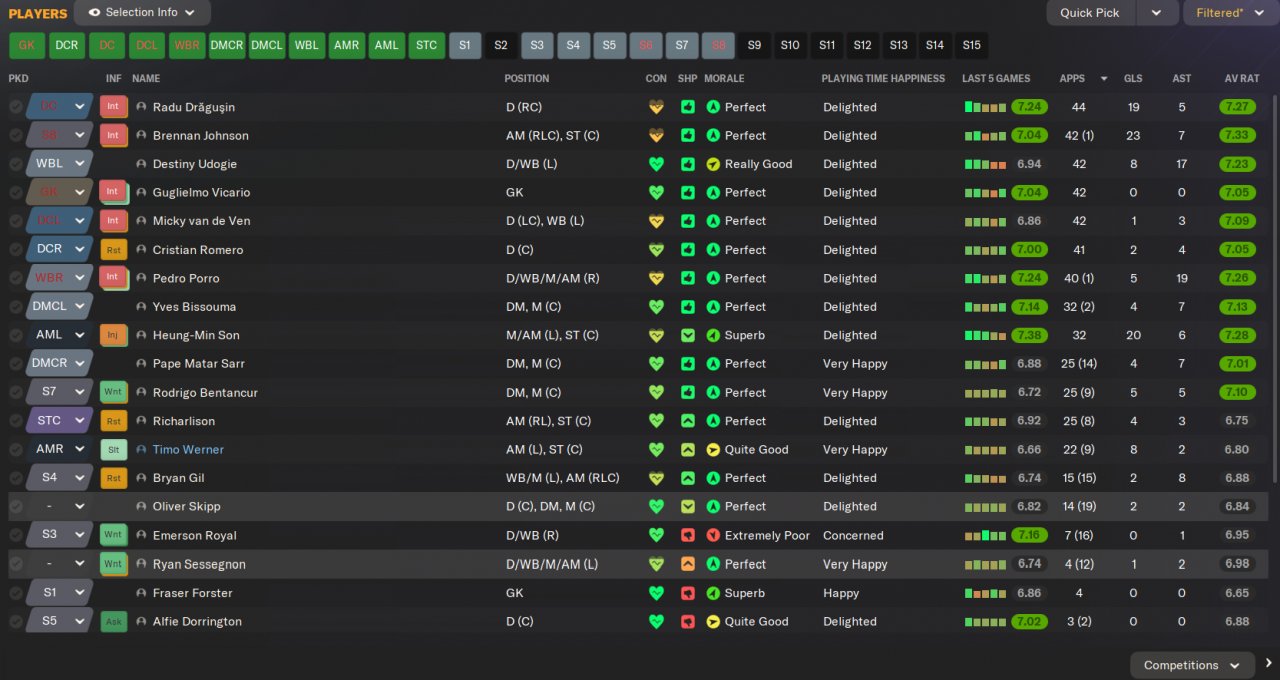Toggle the pick checkbox for Timo Werner
Image resolution: width=1280 pixels, height=680 pixels.
16,450
